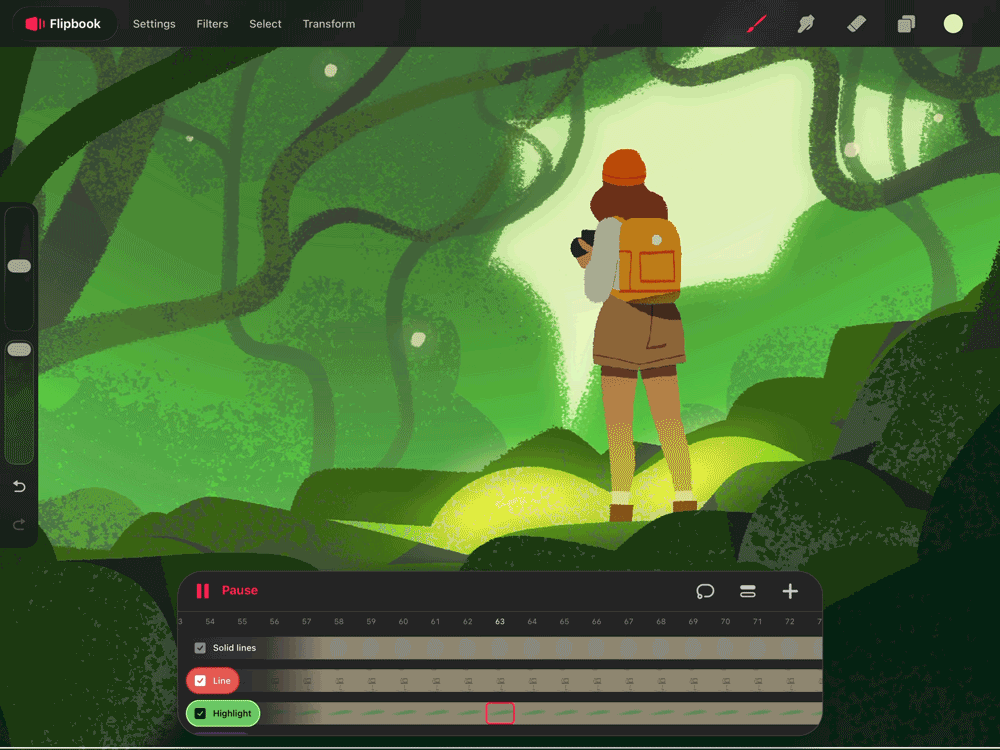Jump to frame 68 in ruler
The height and width of the screenshot is (750, 1000).
[661, 621]
